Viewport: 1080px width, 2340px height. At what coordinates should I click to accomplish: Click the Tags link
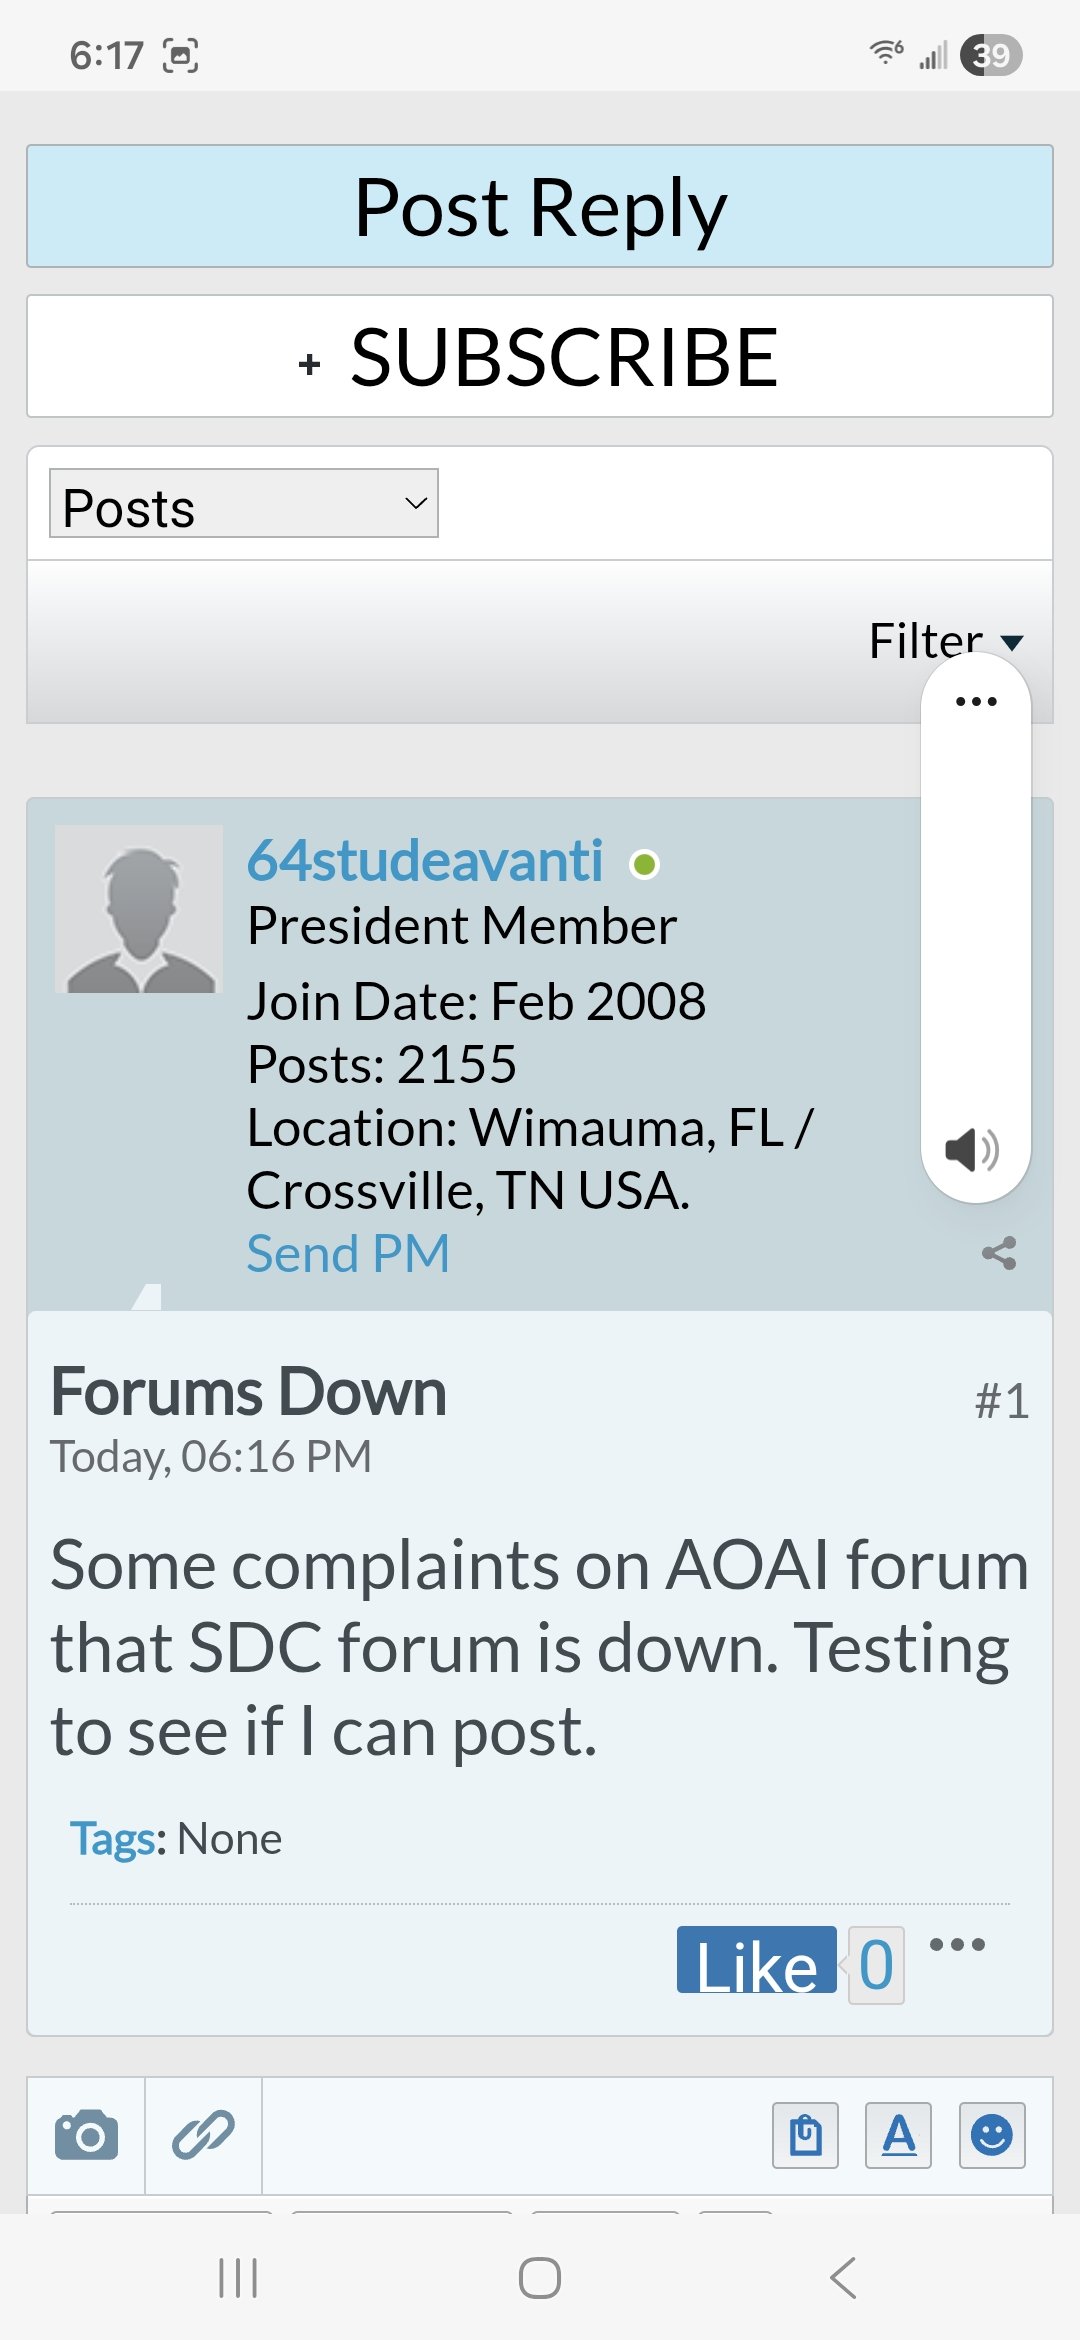116,1839
